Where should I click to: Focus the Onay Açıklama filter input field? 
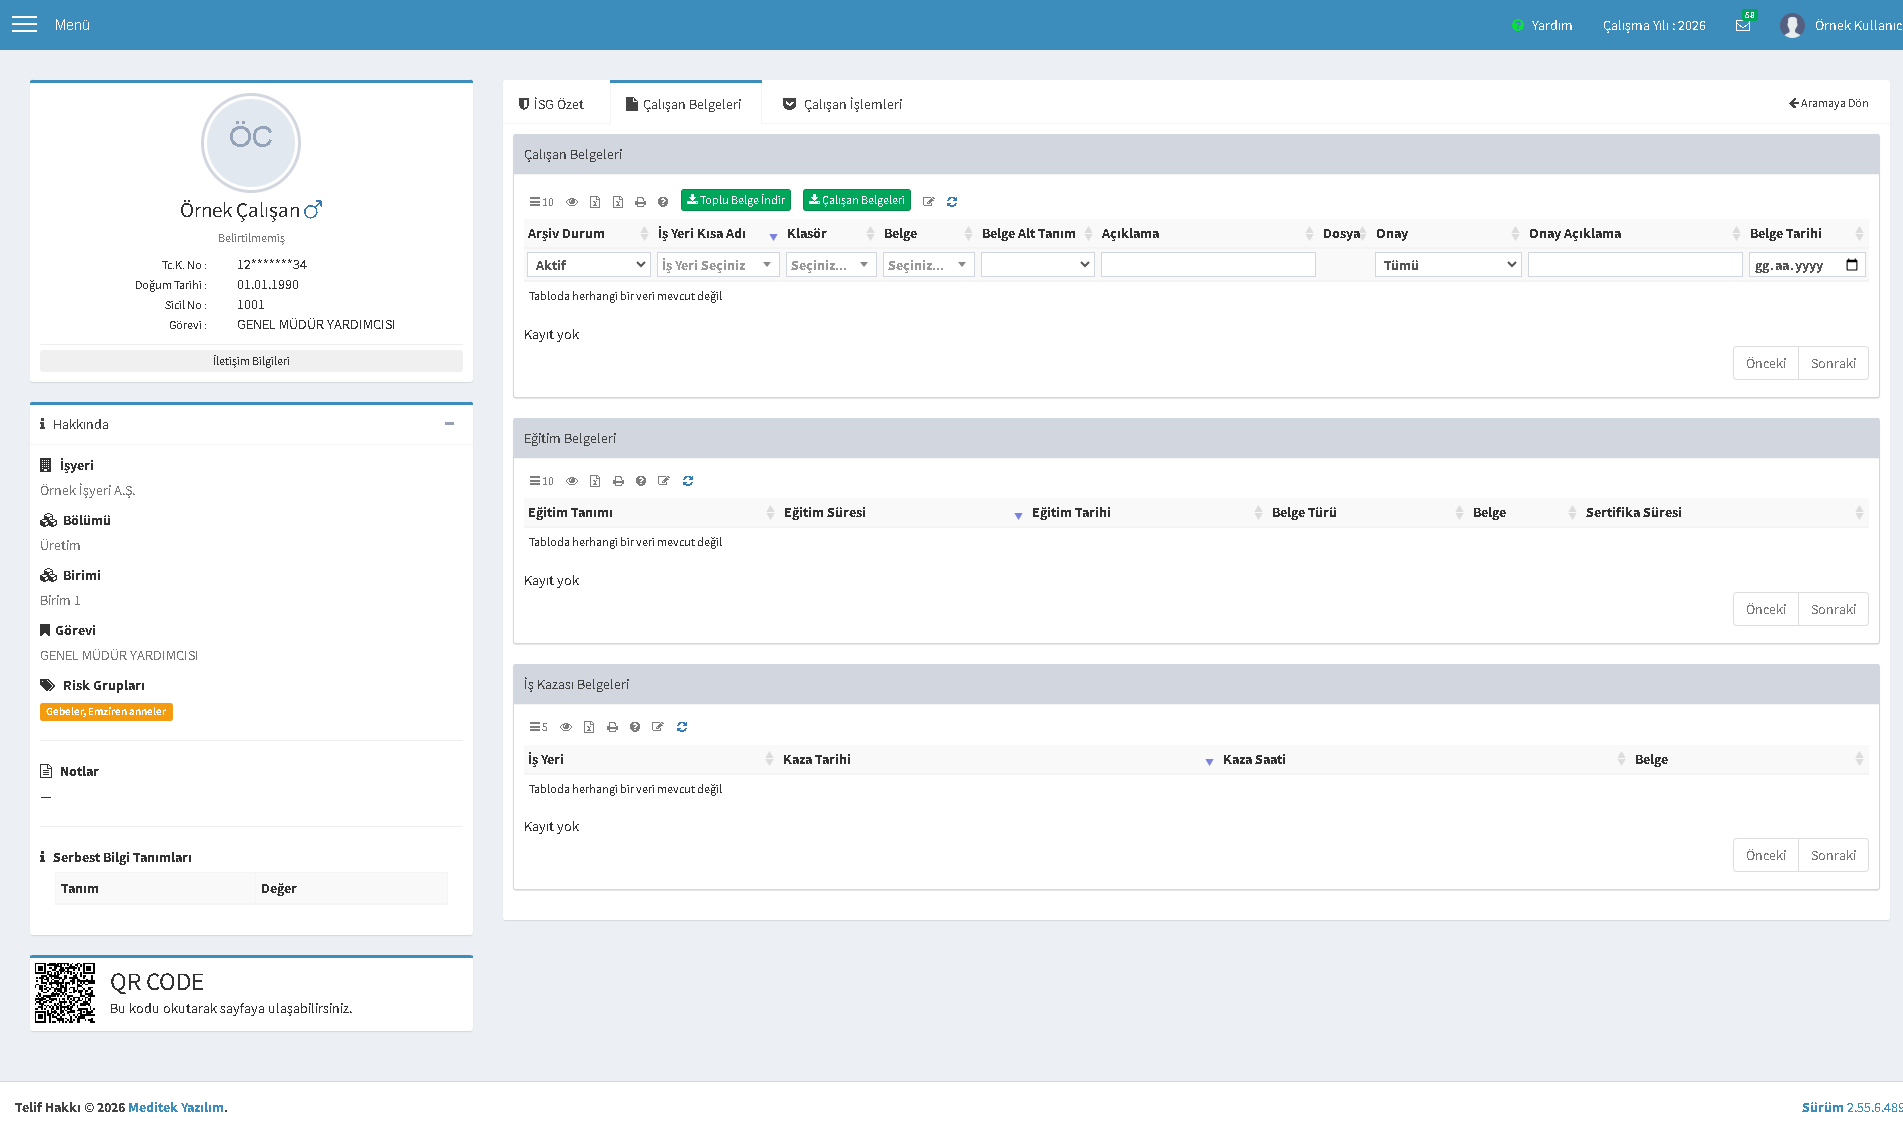coord(1635,265)
